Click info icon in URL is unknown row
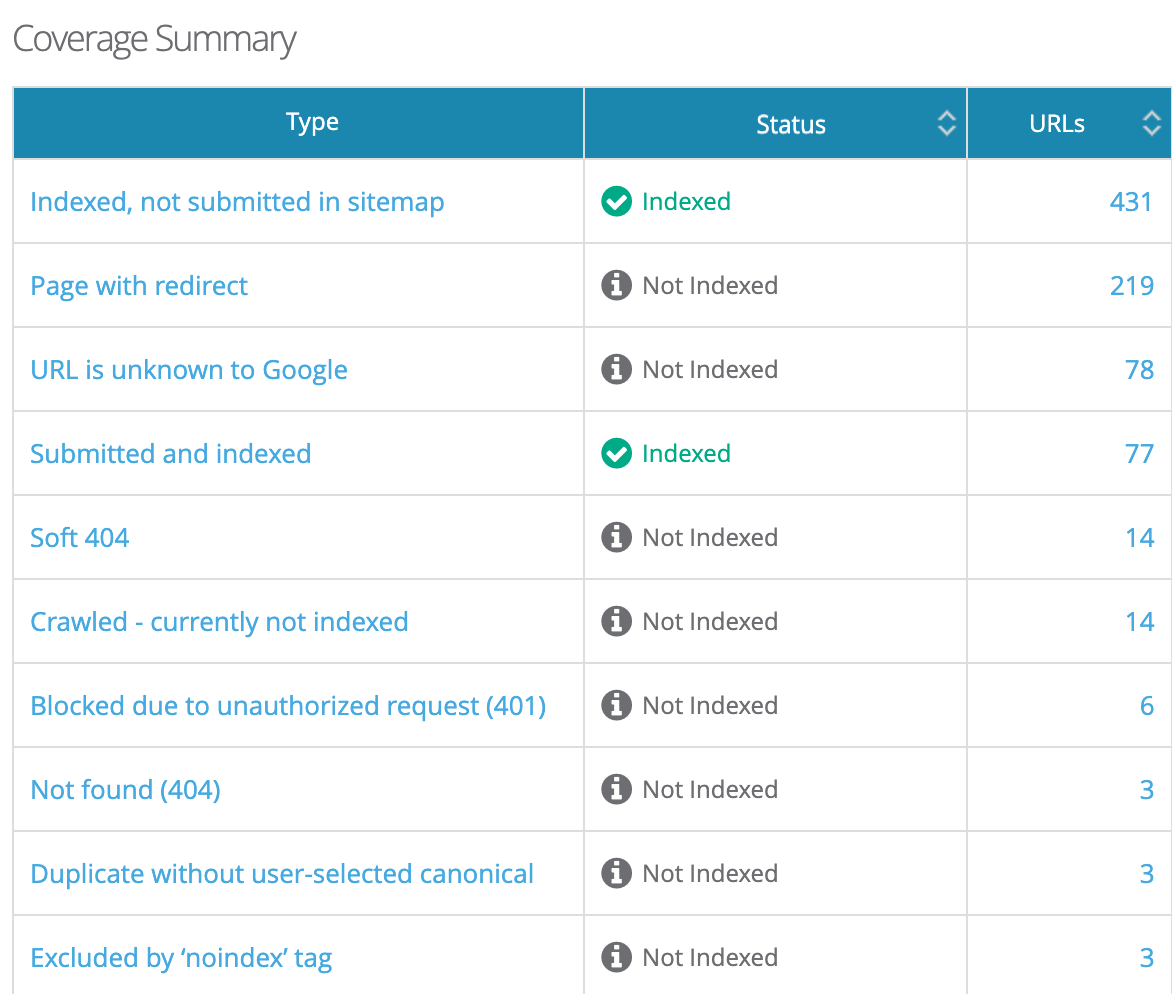This screenshot has width=1172, height=994. pos(616,370)
